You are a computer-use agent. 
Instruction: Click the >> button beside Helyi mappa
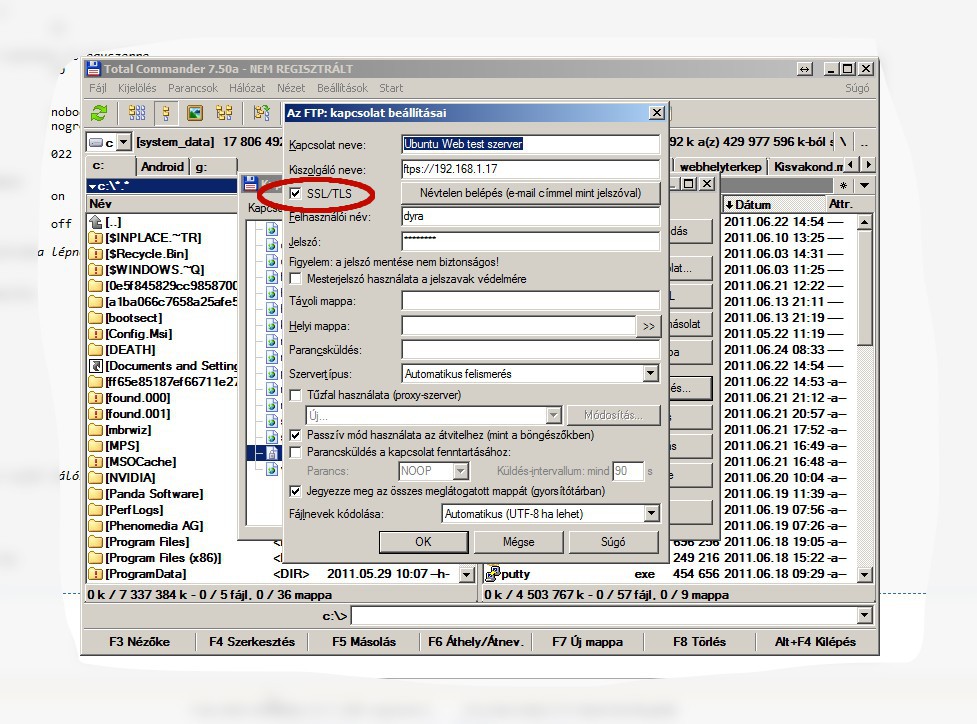[649, 326]
